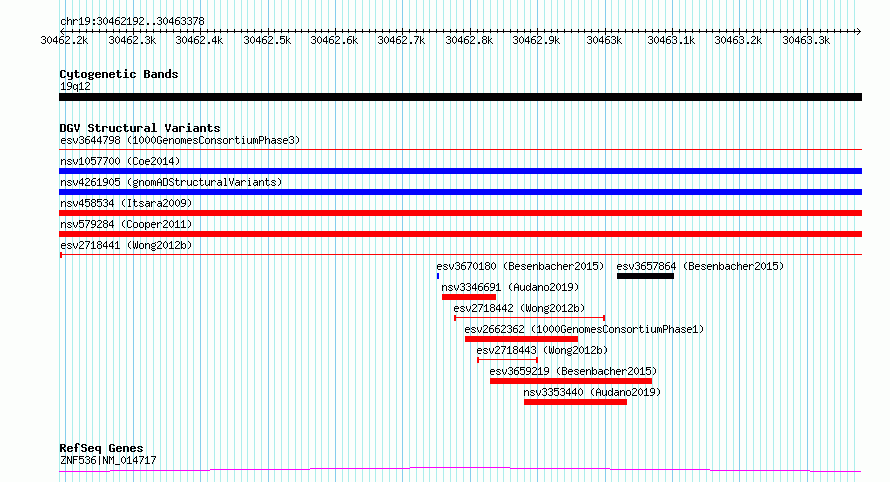Click the red esv2662362 variant bar

point(521,339)
